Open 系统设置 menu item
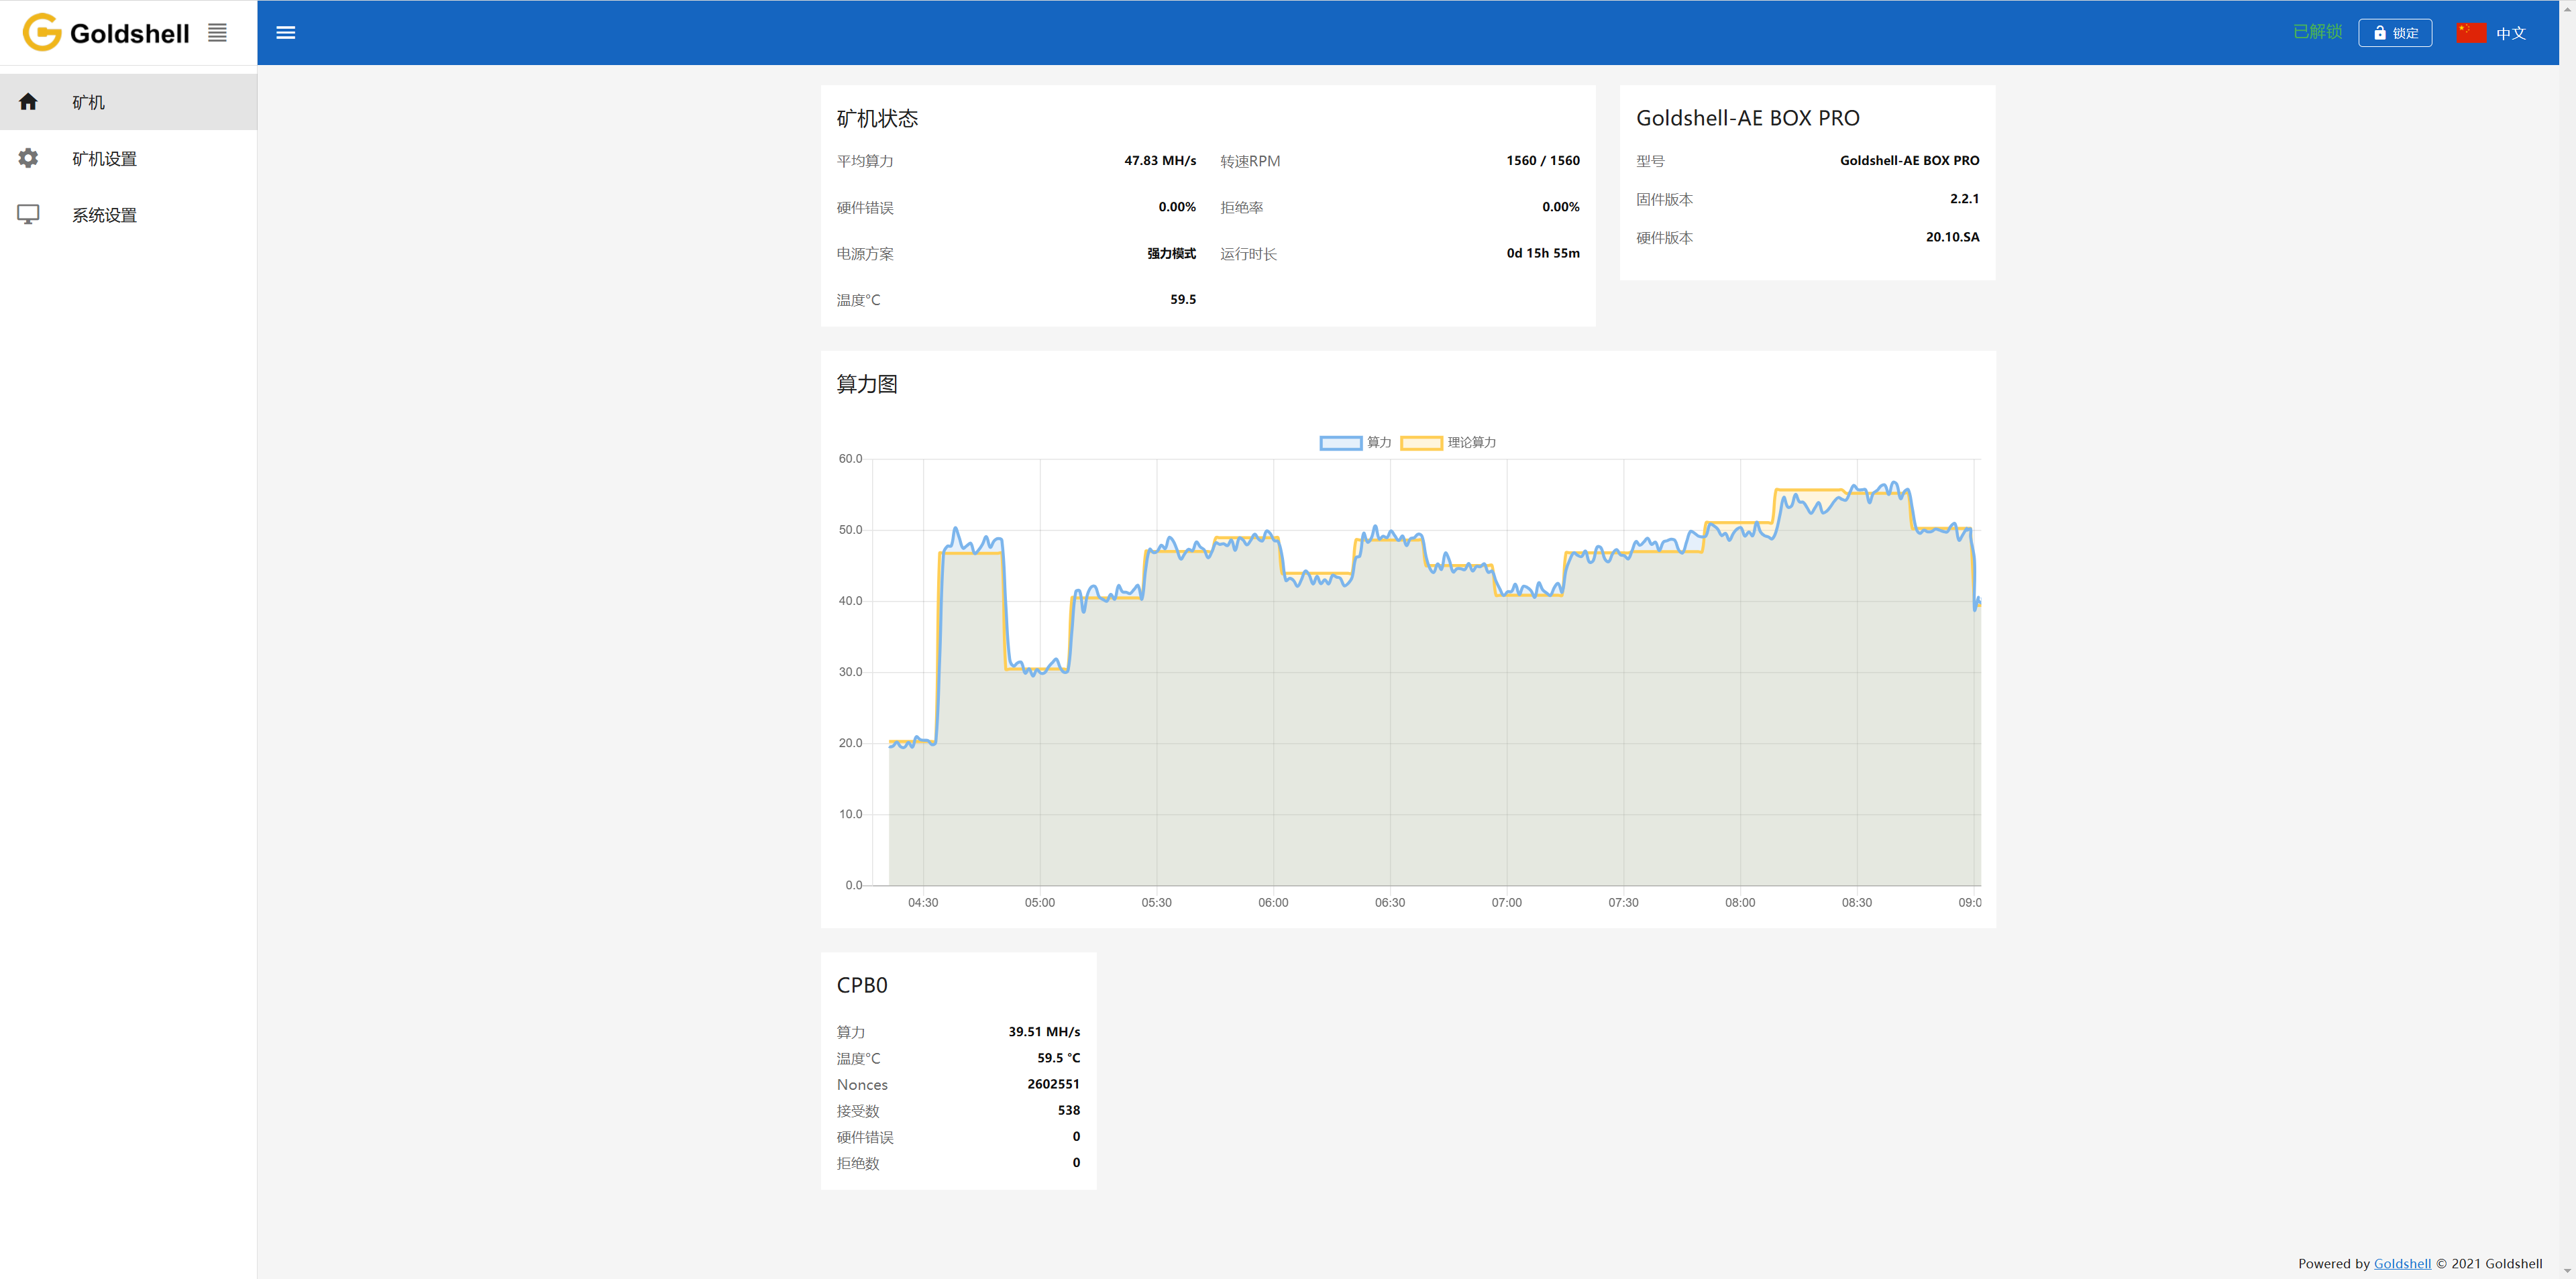2576x1279 pixels. [x=104, y=215]
